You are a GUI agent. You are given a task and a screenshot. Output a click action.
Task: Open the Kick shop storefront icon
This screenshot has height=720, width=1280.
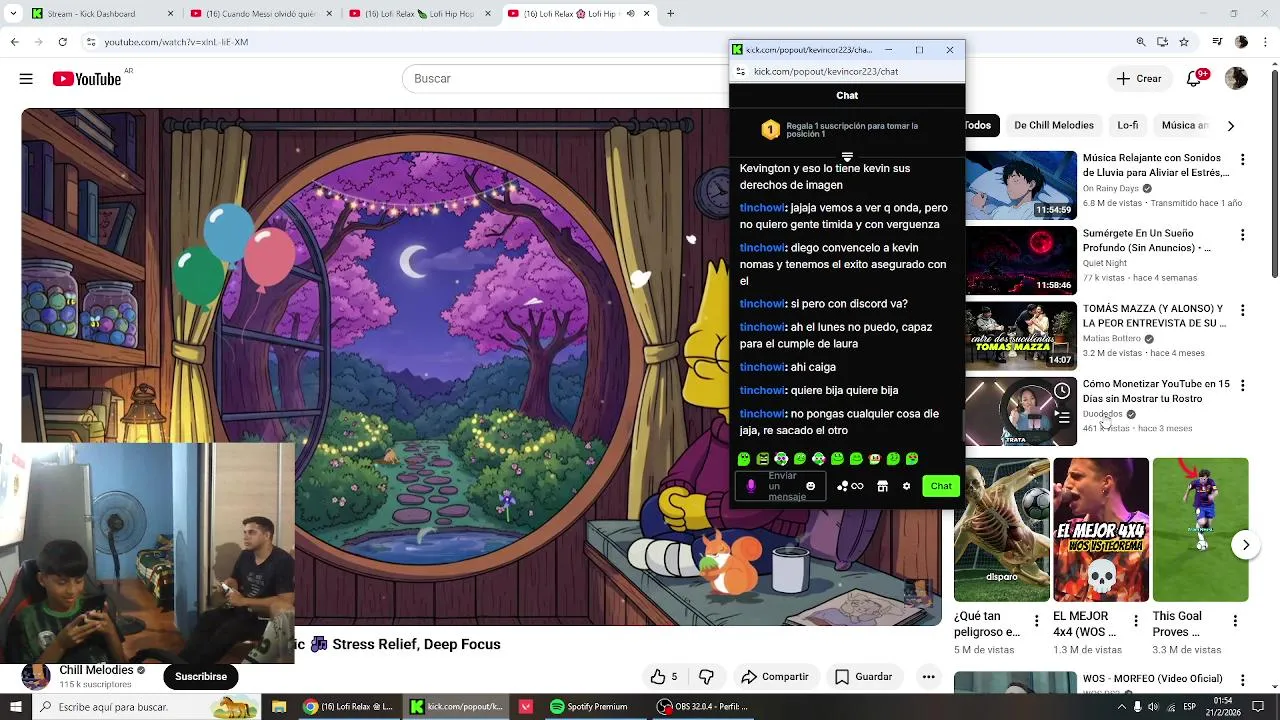point(882,486)
